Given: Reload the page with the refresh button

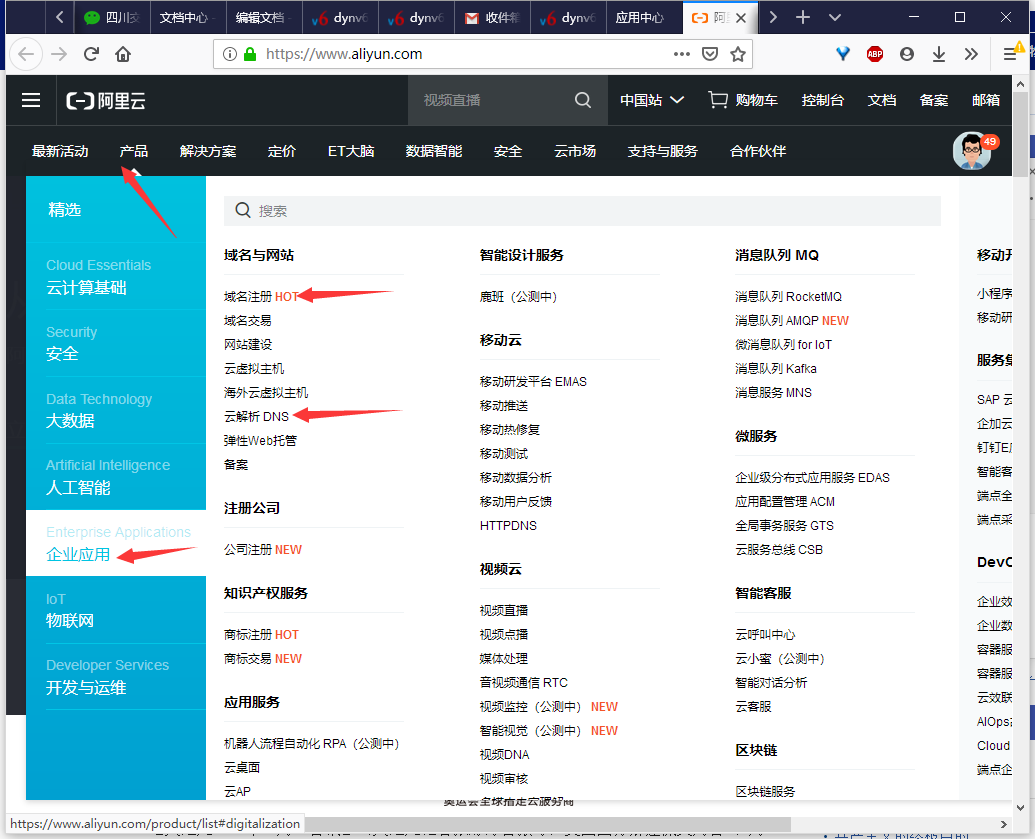Looking at the screenshot, I should point(91,54).
